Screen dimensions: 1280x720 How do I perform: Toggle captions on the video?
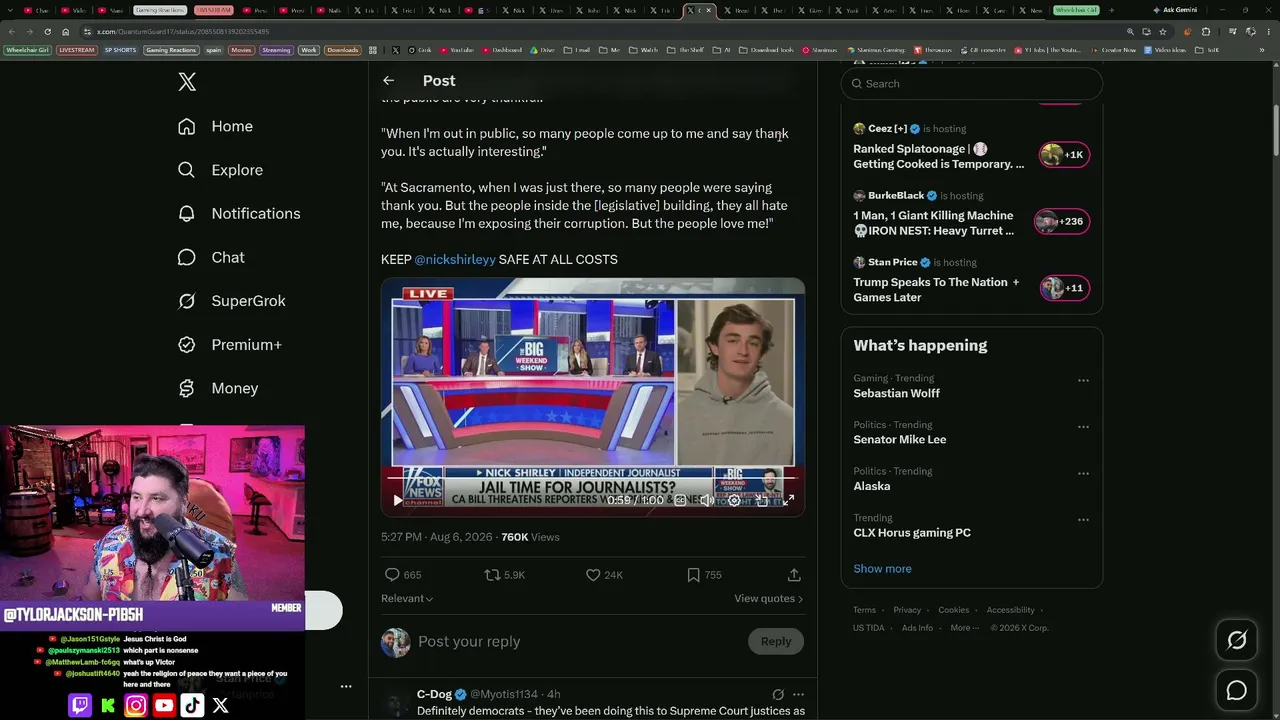[680, 500]
